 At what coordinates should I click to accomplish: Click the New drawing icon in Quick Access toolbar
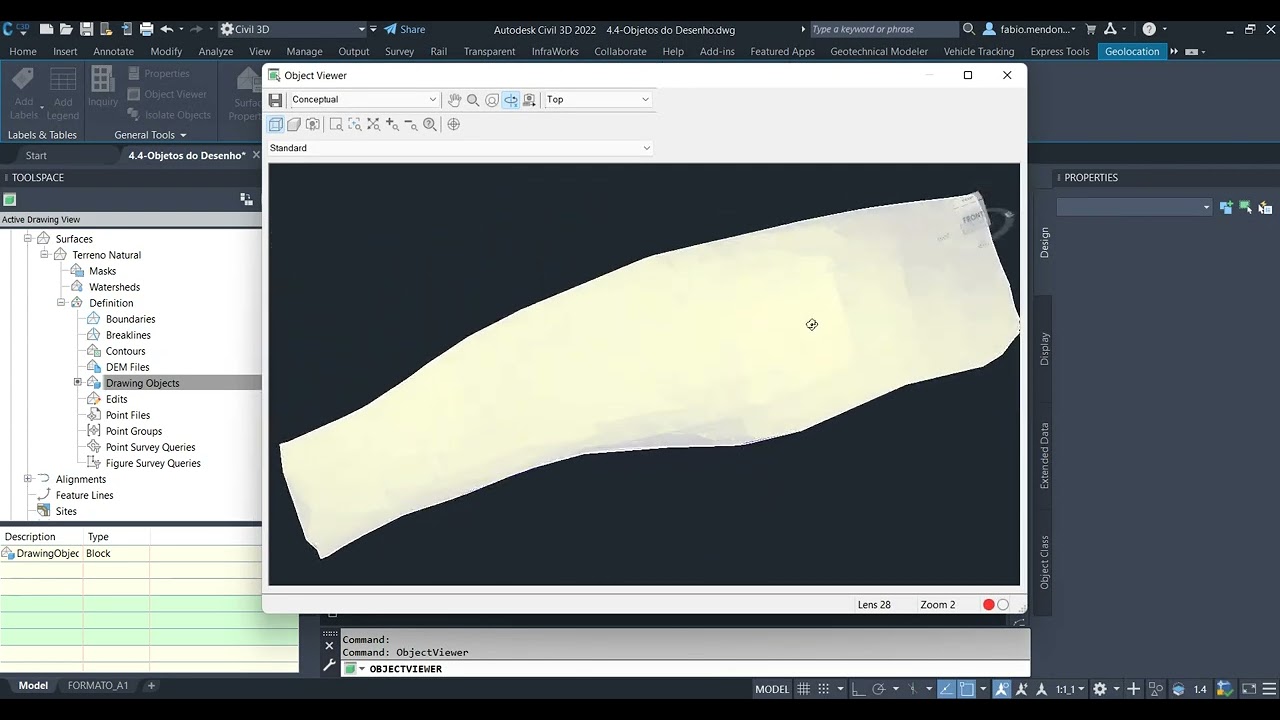[46, 29]
